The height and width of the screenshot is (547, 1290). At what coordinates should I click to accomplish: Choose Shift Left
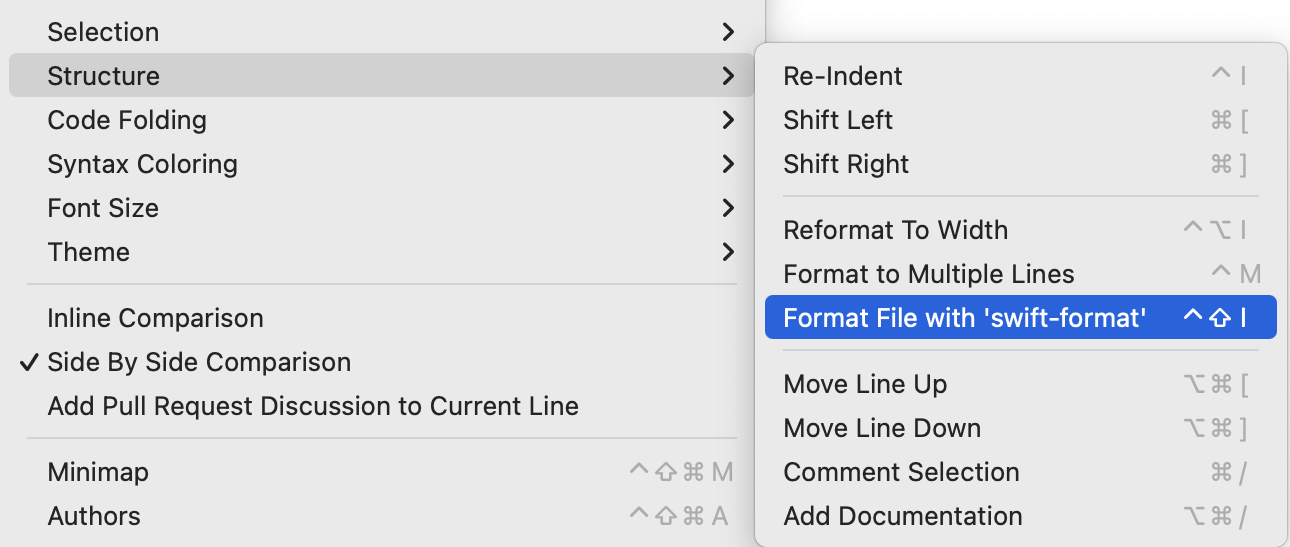[838, 120]
